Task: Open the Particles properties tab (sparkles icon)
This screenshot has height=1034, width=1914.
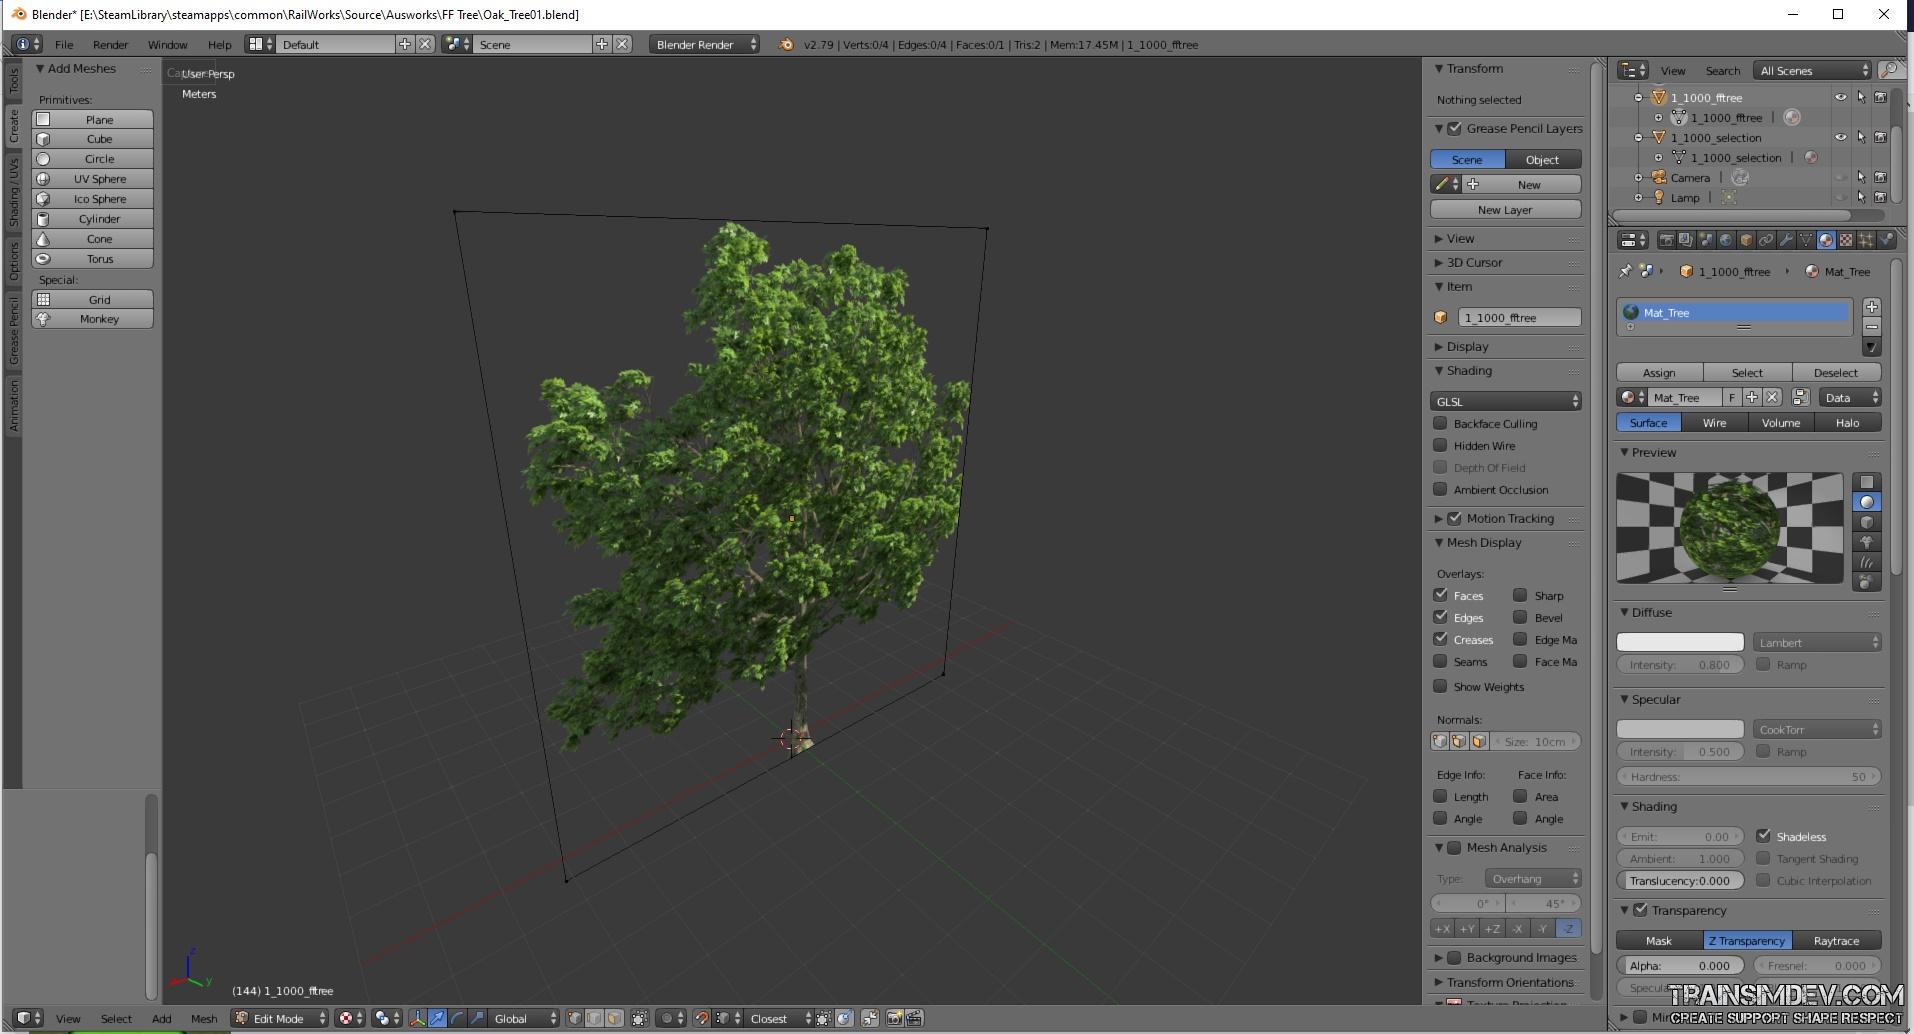Action: [x=1866, y=240]
